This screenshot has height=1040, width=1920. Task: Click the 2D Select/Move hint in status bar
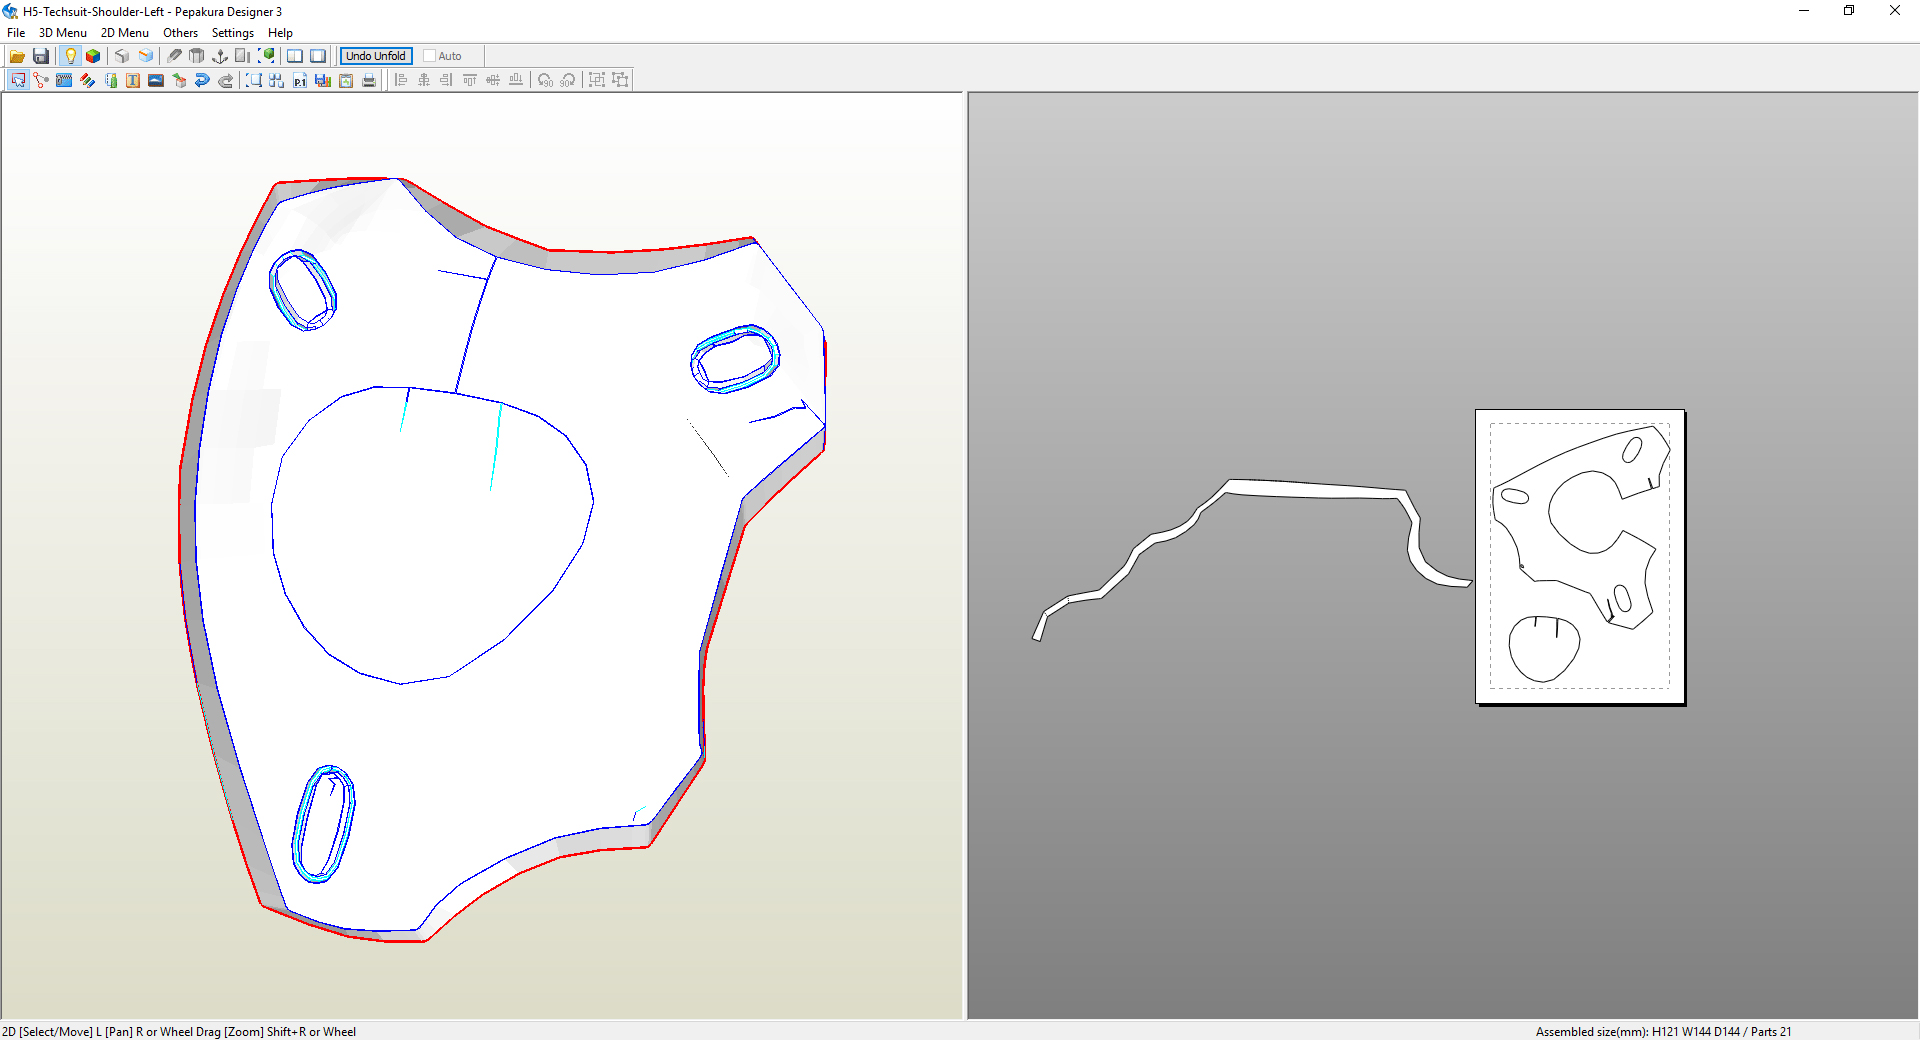pos(179,1031)
